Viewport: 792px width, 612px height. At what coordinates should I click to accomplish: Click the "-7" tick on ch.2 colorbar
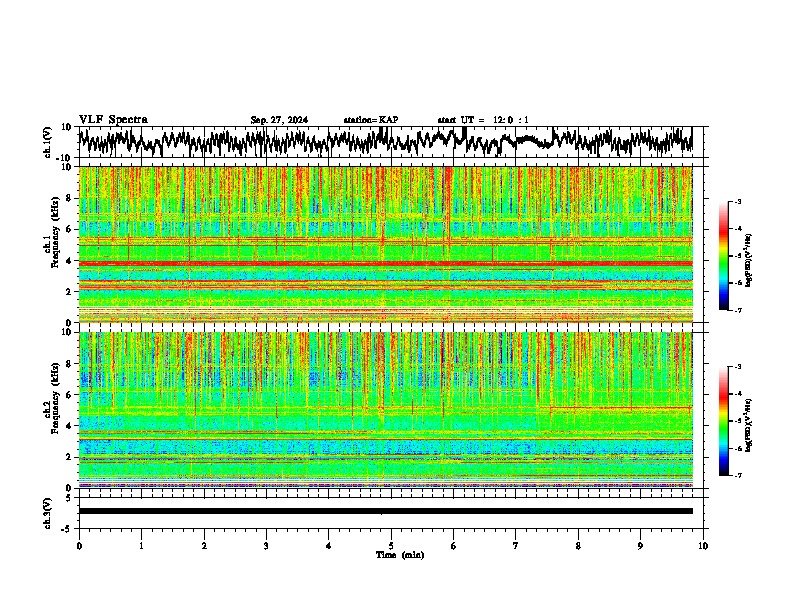coord(737,475)
